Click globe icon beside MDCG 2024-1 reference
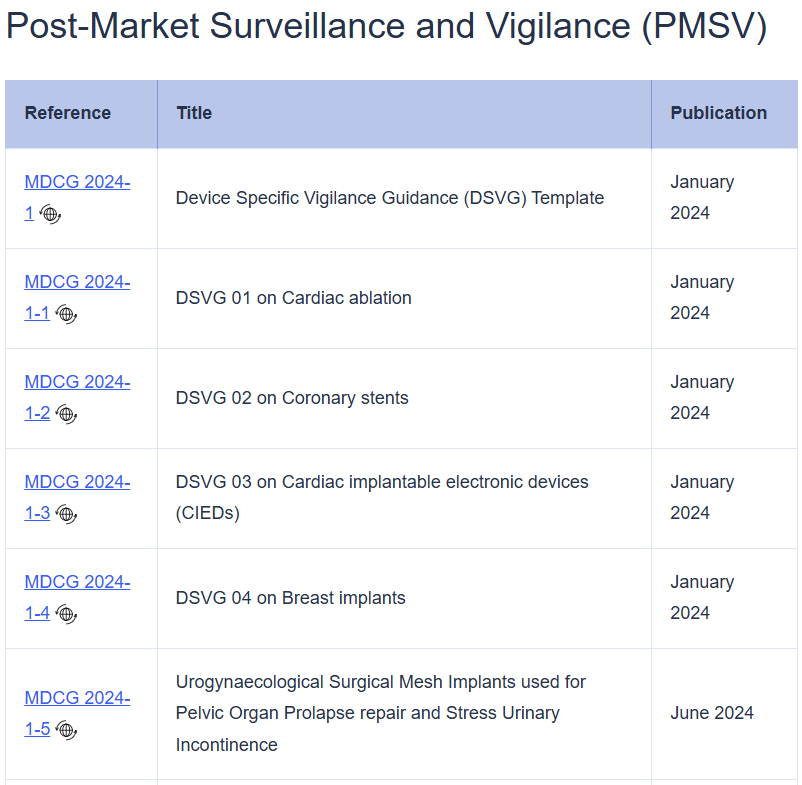Viewport: 802px width, 785px height. [50, 214]
